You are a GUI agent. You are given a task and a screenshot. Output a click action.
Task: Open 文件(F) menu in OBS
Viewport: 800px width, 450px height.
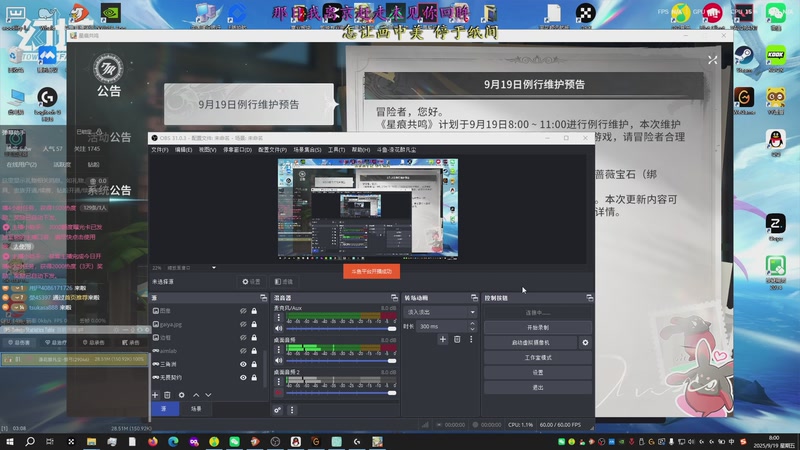[x=160, y=150]
